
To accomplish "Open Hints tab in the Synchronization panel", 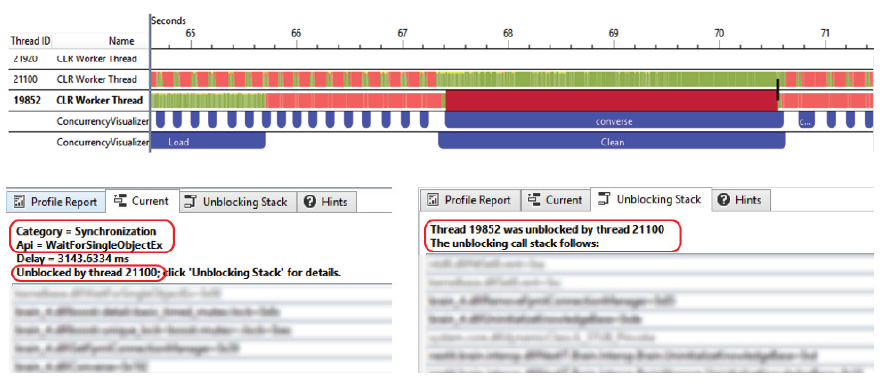I will tap(327, 202).
